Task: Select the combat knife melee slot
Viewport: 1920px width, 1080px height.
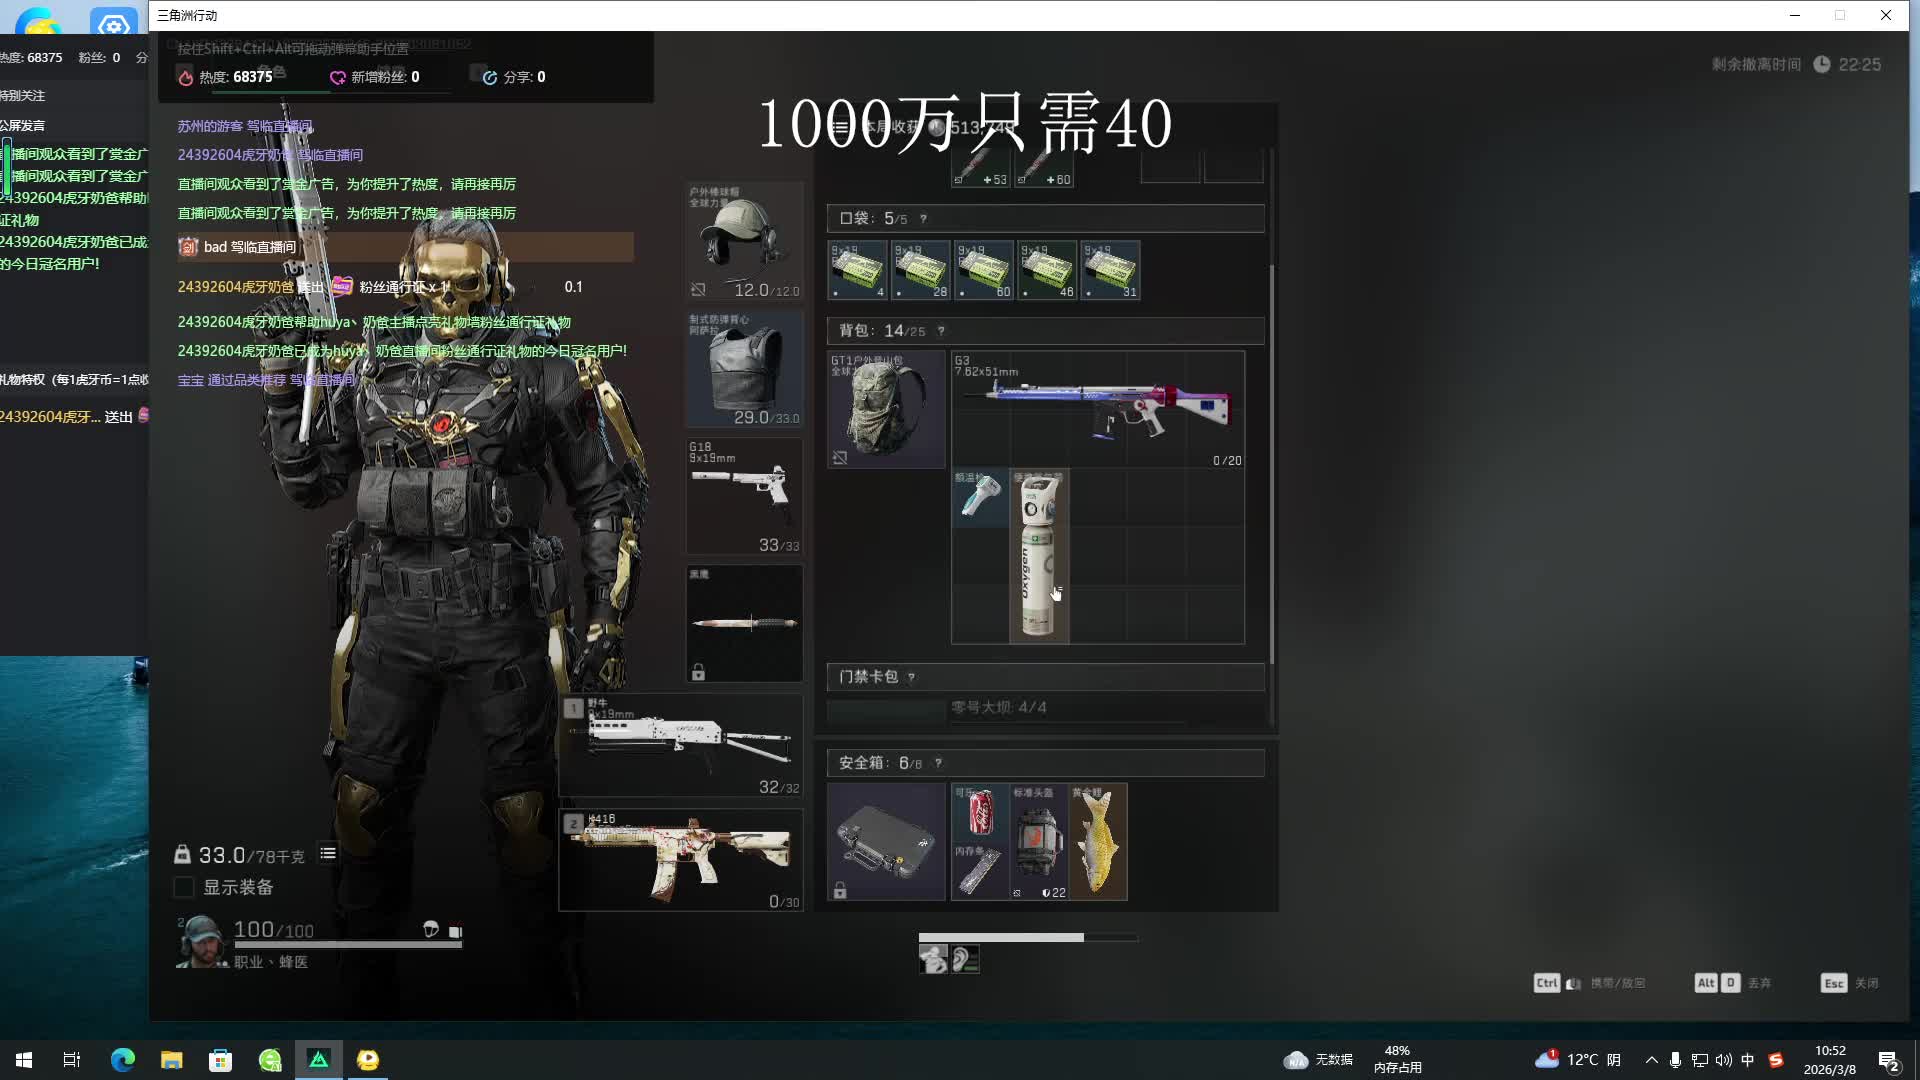Action: tap(744, 623)
